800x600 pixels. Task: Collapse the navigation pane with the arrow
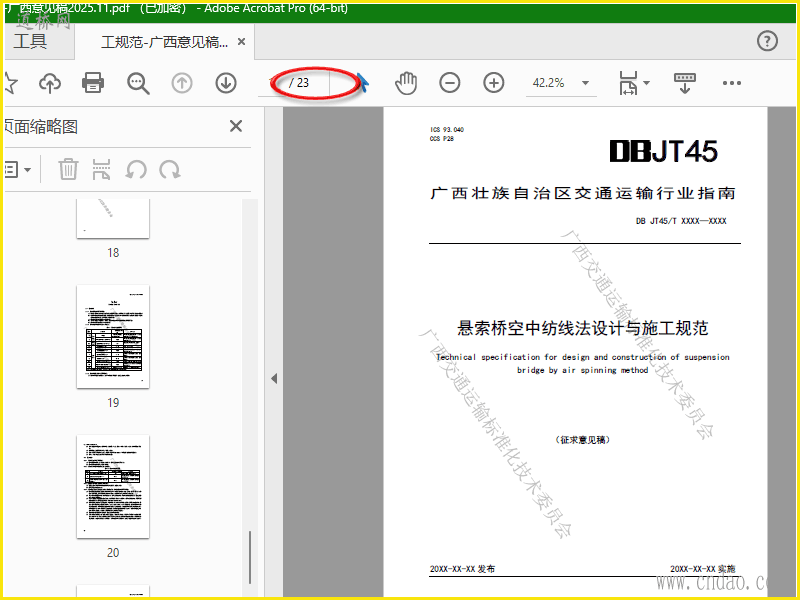[x=274, y=379]
